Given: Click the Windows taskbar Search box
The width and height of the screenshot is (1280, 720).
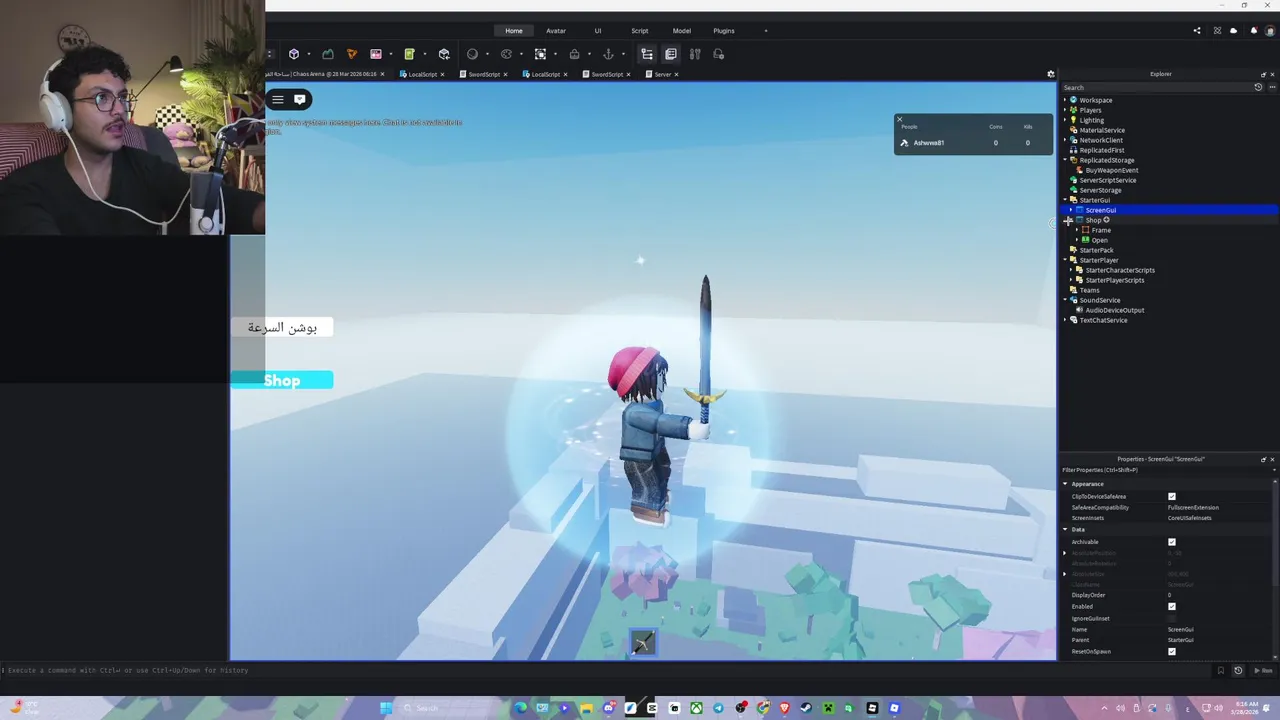Looking at the screenshot, I should coord(448,708).
